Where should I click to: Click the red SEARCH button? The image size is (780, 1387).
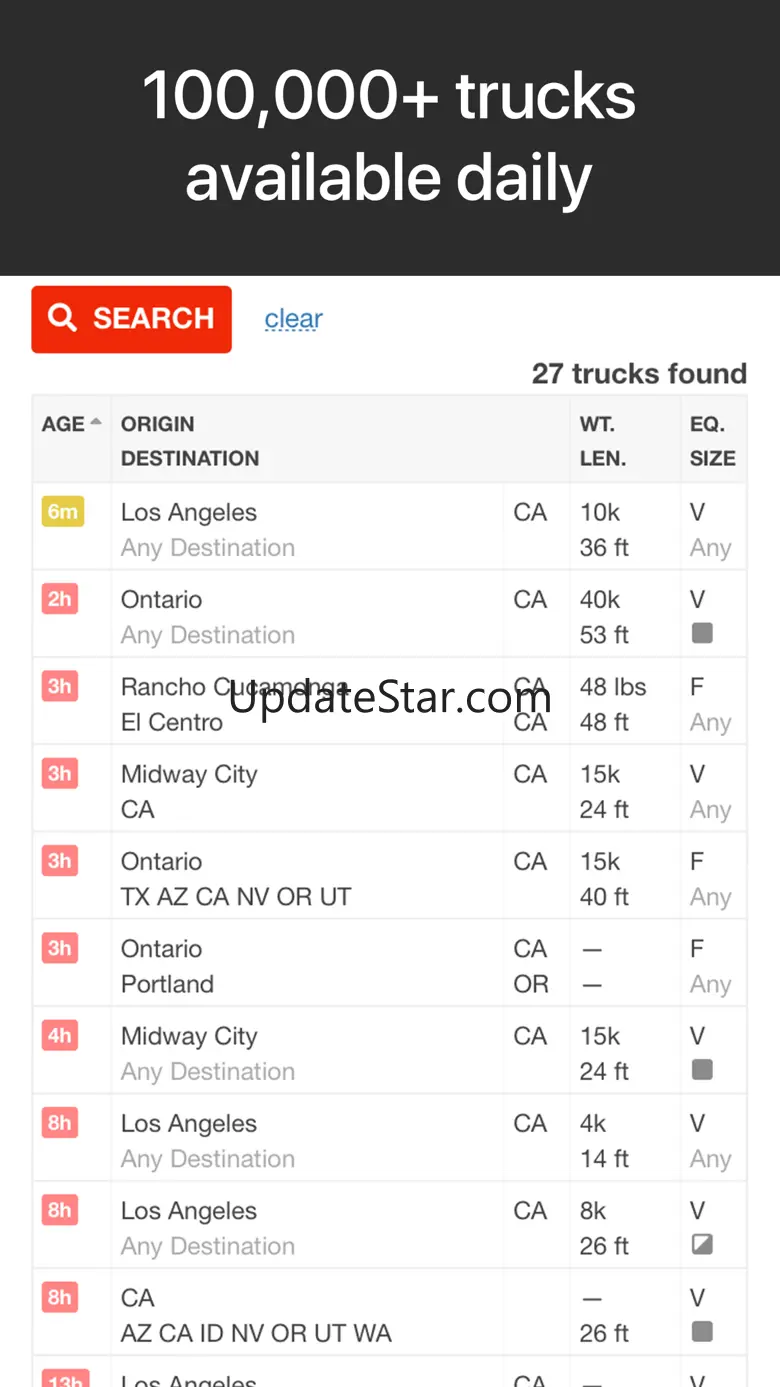pyautogui.click(x=131, y=319)
